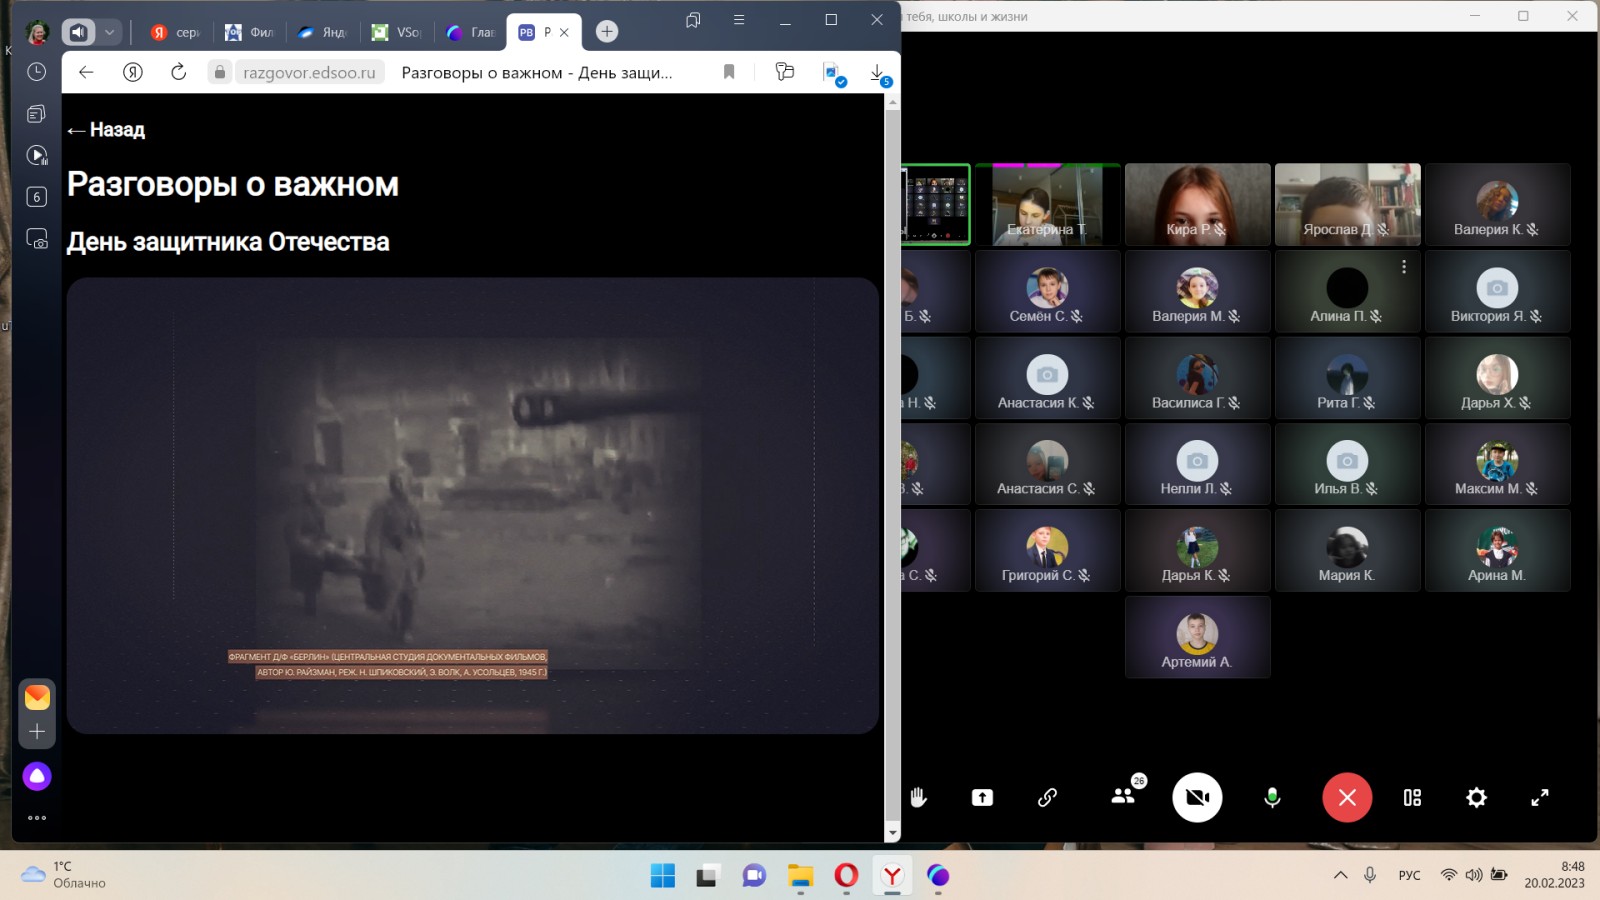Open the sidebar three-dots menu
This screenshot has height=900, width=1600.
[x=37, y=818]
